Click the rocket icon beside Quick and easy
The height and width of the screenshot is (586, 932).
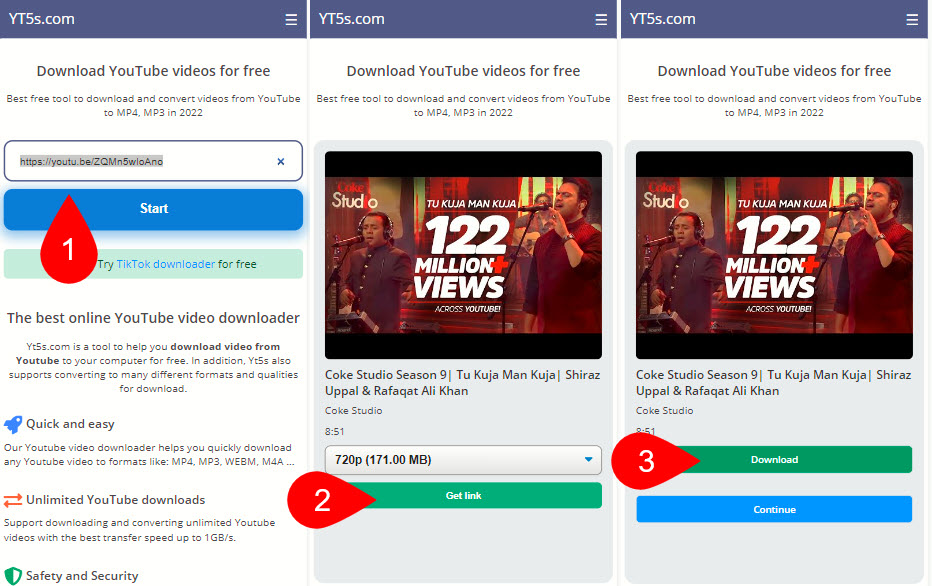[x=13, y=424]
